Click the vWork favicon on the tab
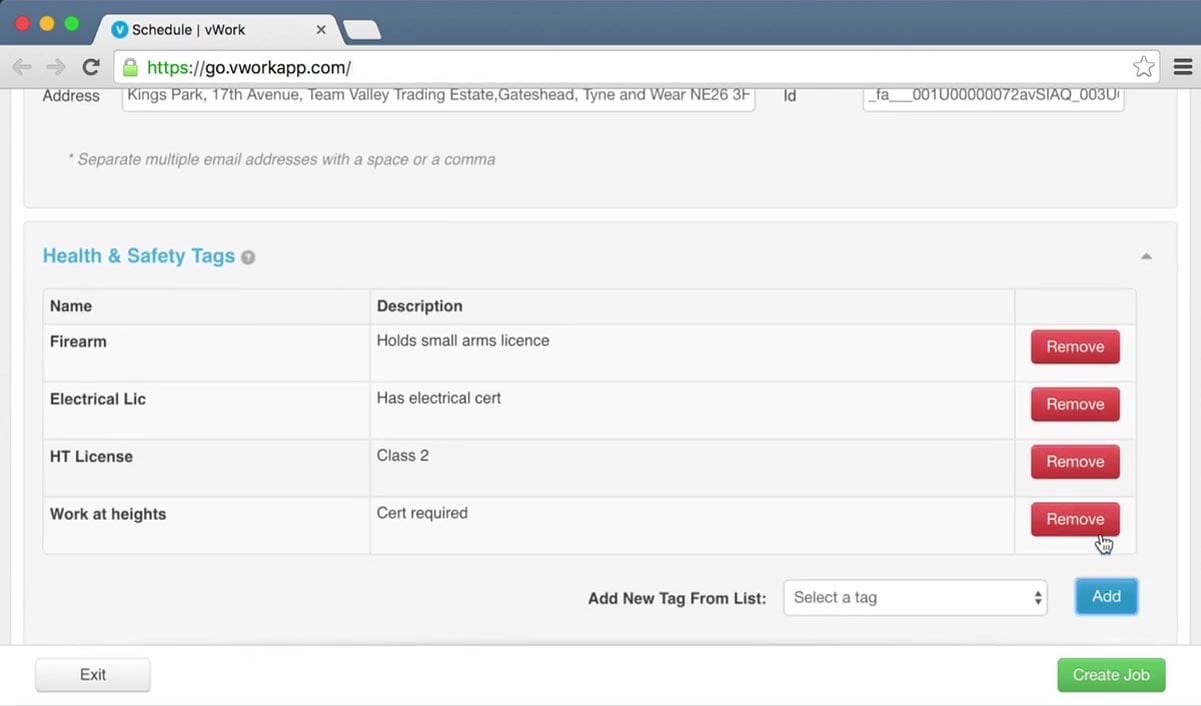The width and height of the screenshot is (1201, 706). 122,29
